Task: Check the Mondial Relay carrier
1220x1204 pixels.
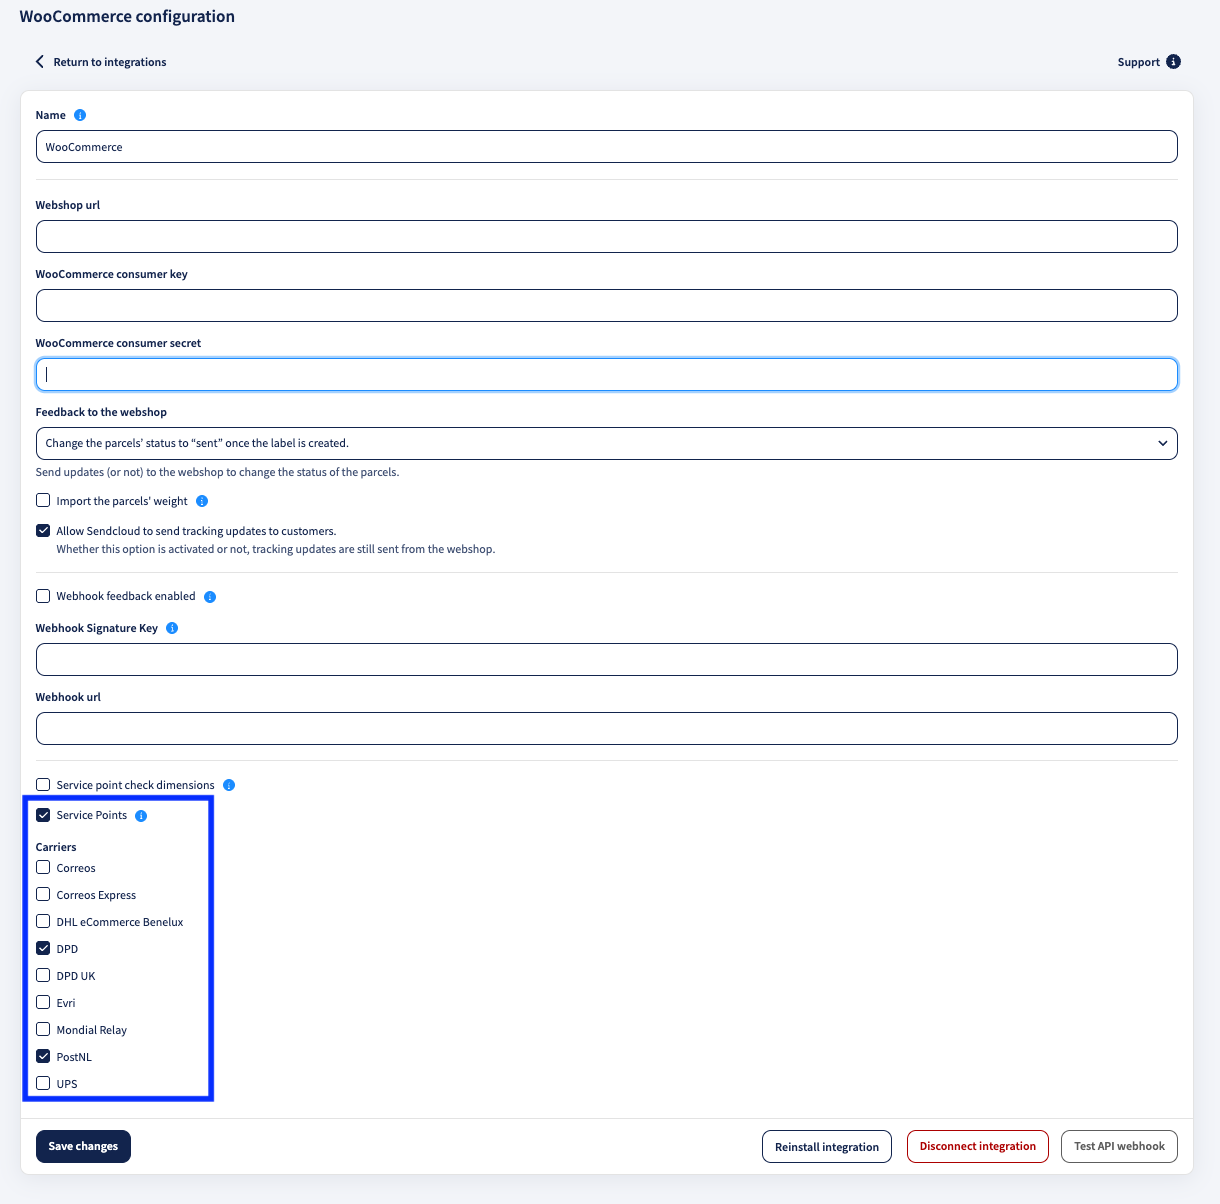Action: tap(43, 1029)
